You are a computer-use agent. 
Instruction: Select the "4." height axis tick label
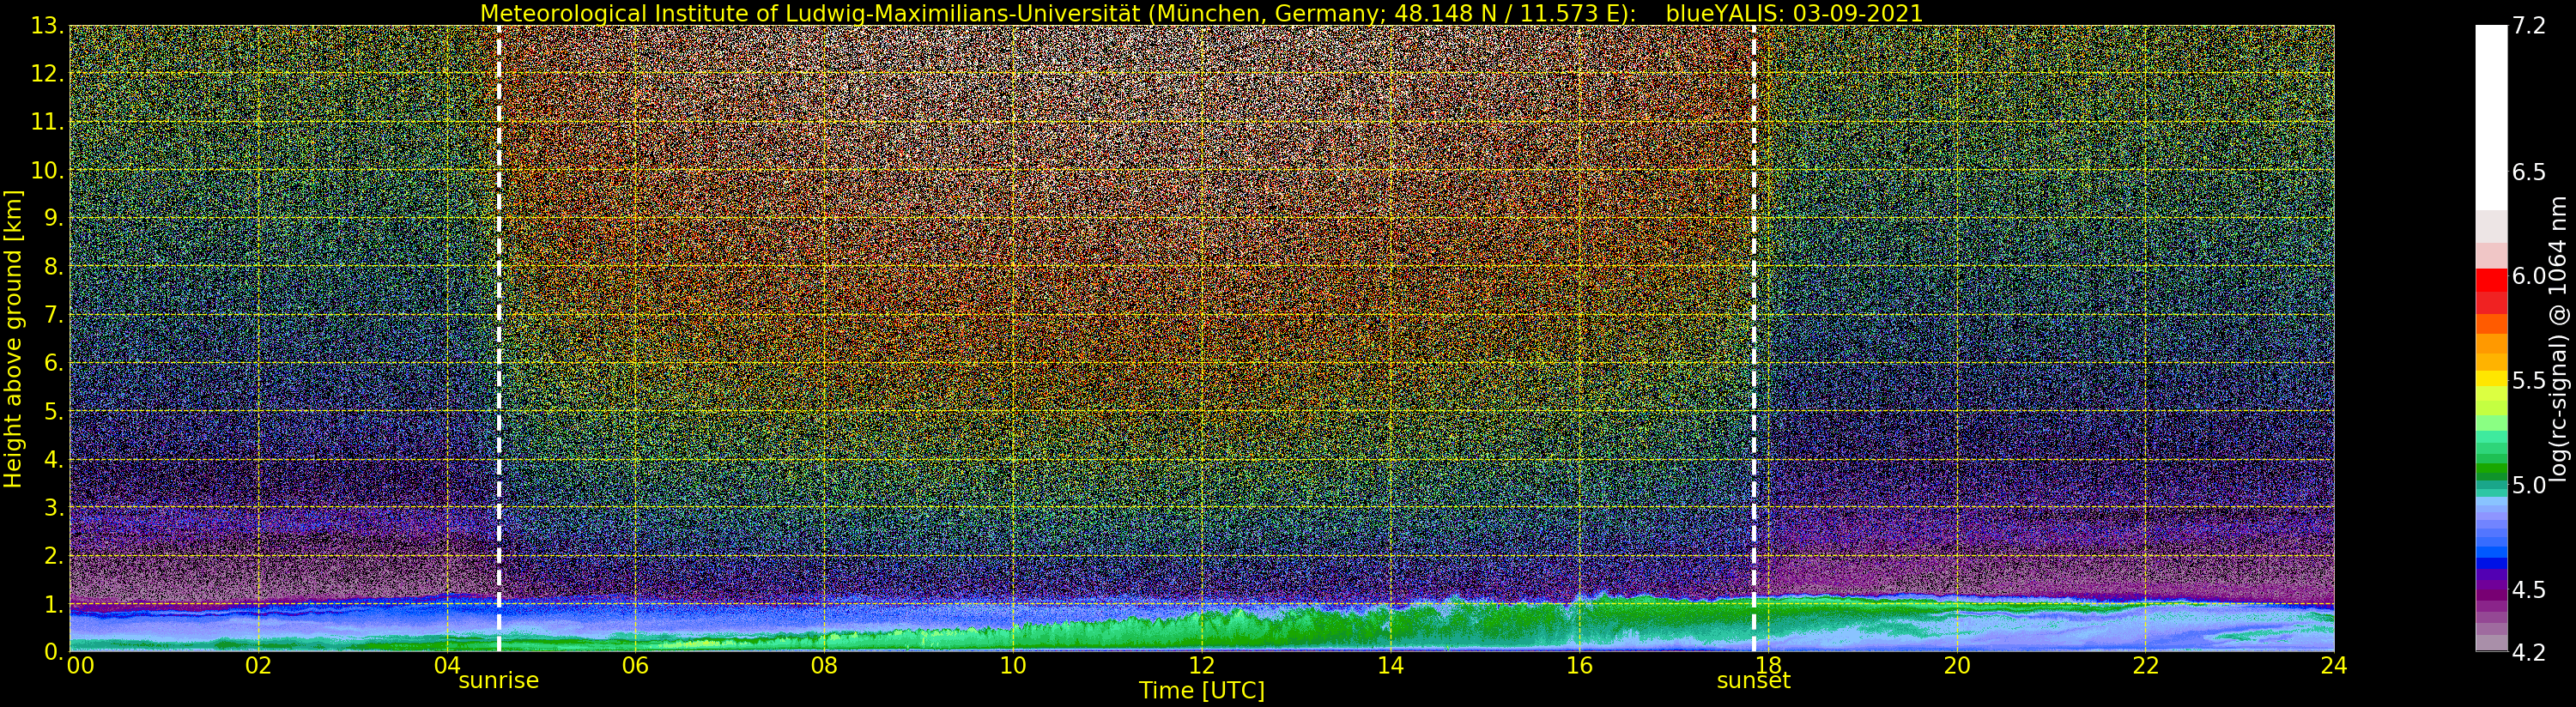tap(53, 460)
